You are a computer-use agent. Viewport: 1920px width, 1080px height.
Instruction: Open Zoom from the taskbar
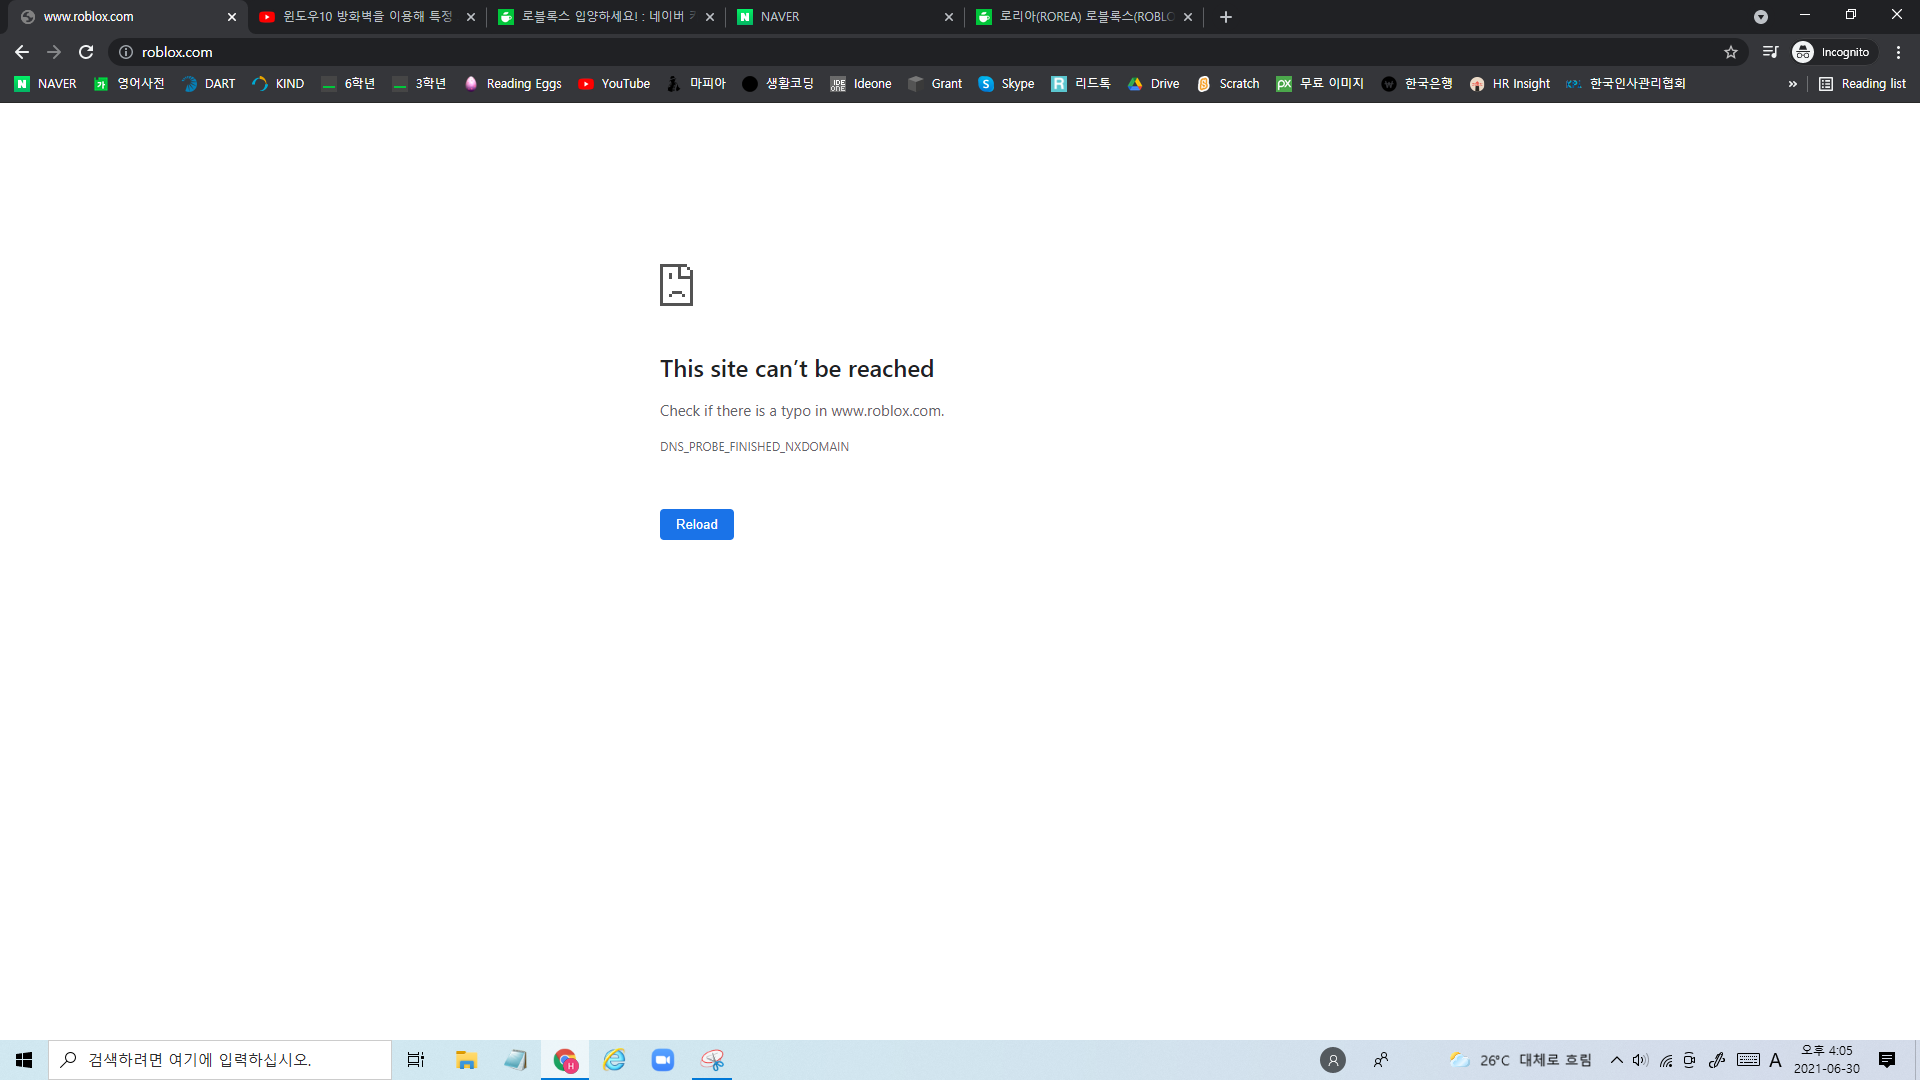663,1060
